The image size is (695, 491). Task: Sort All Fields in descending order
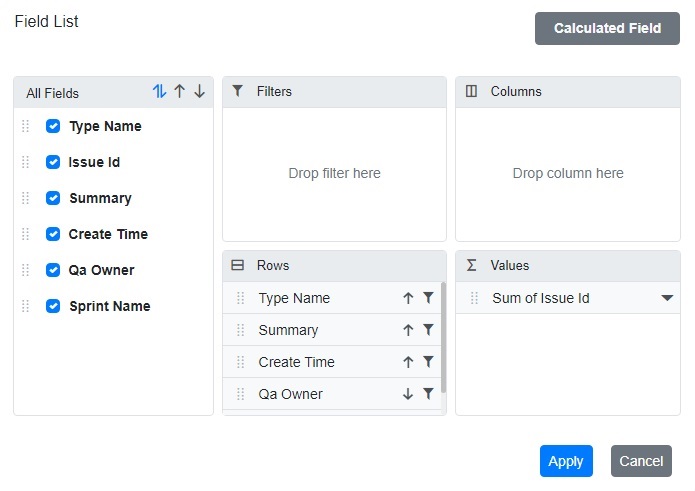199,92
